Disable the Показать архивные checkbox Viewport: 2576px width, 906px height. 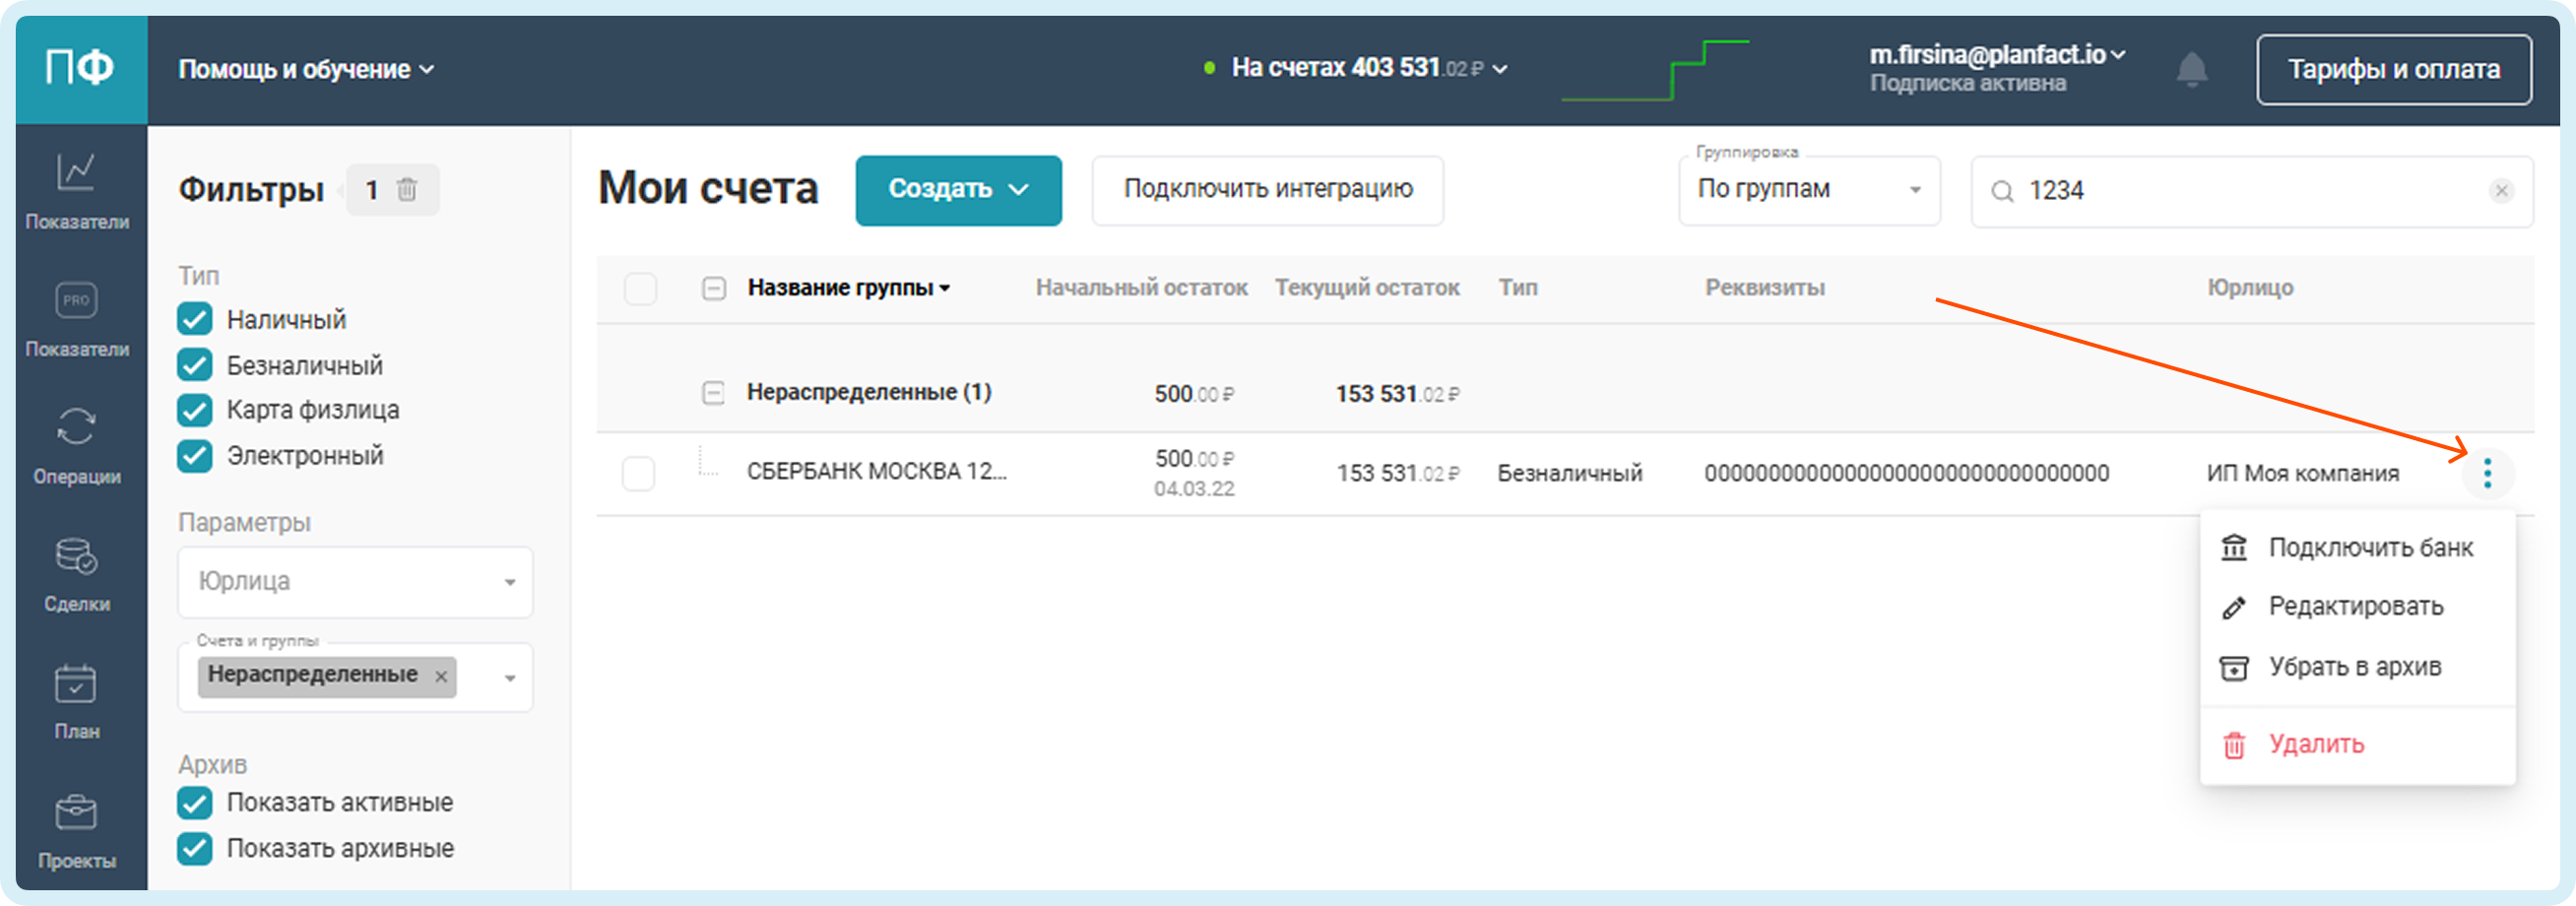(x=195, y=848)
